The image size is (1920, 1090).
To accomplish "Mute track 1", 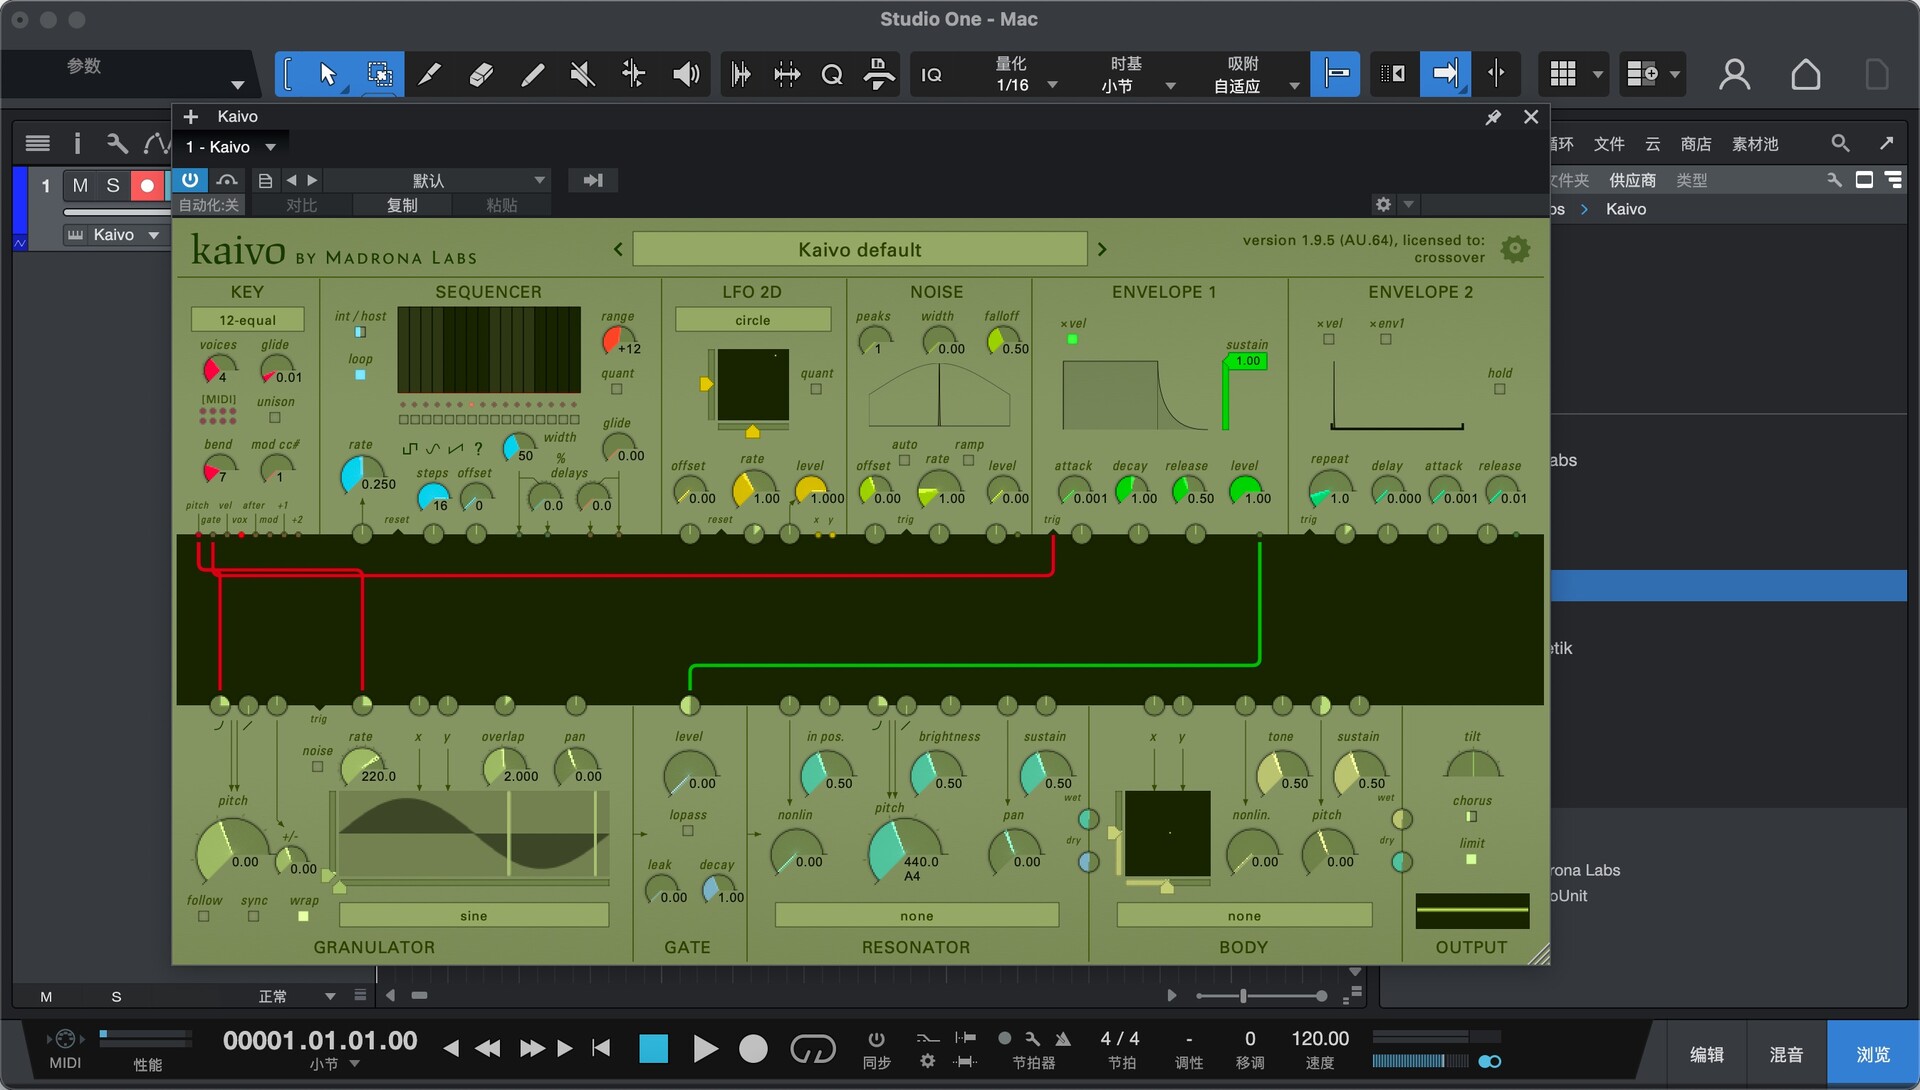I will coord(81,185).
